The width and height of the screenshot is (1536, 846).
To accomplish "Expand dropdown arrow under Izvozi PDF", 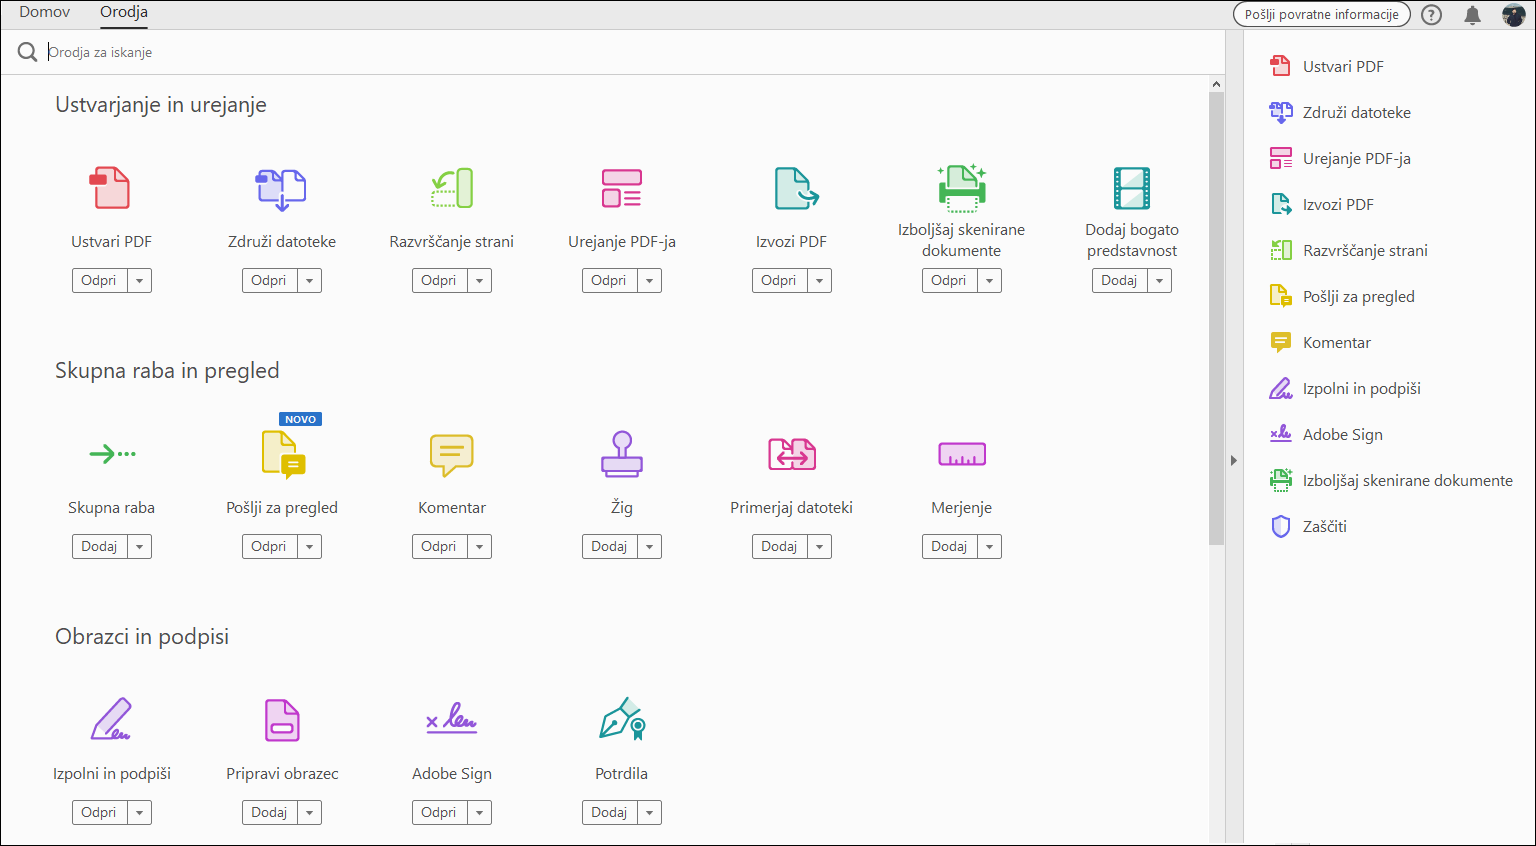I will pyautogui.click(x=820, y=281).
